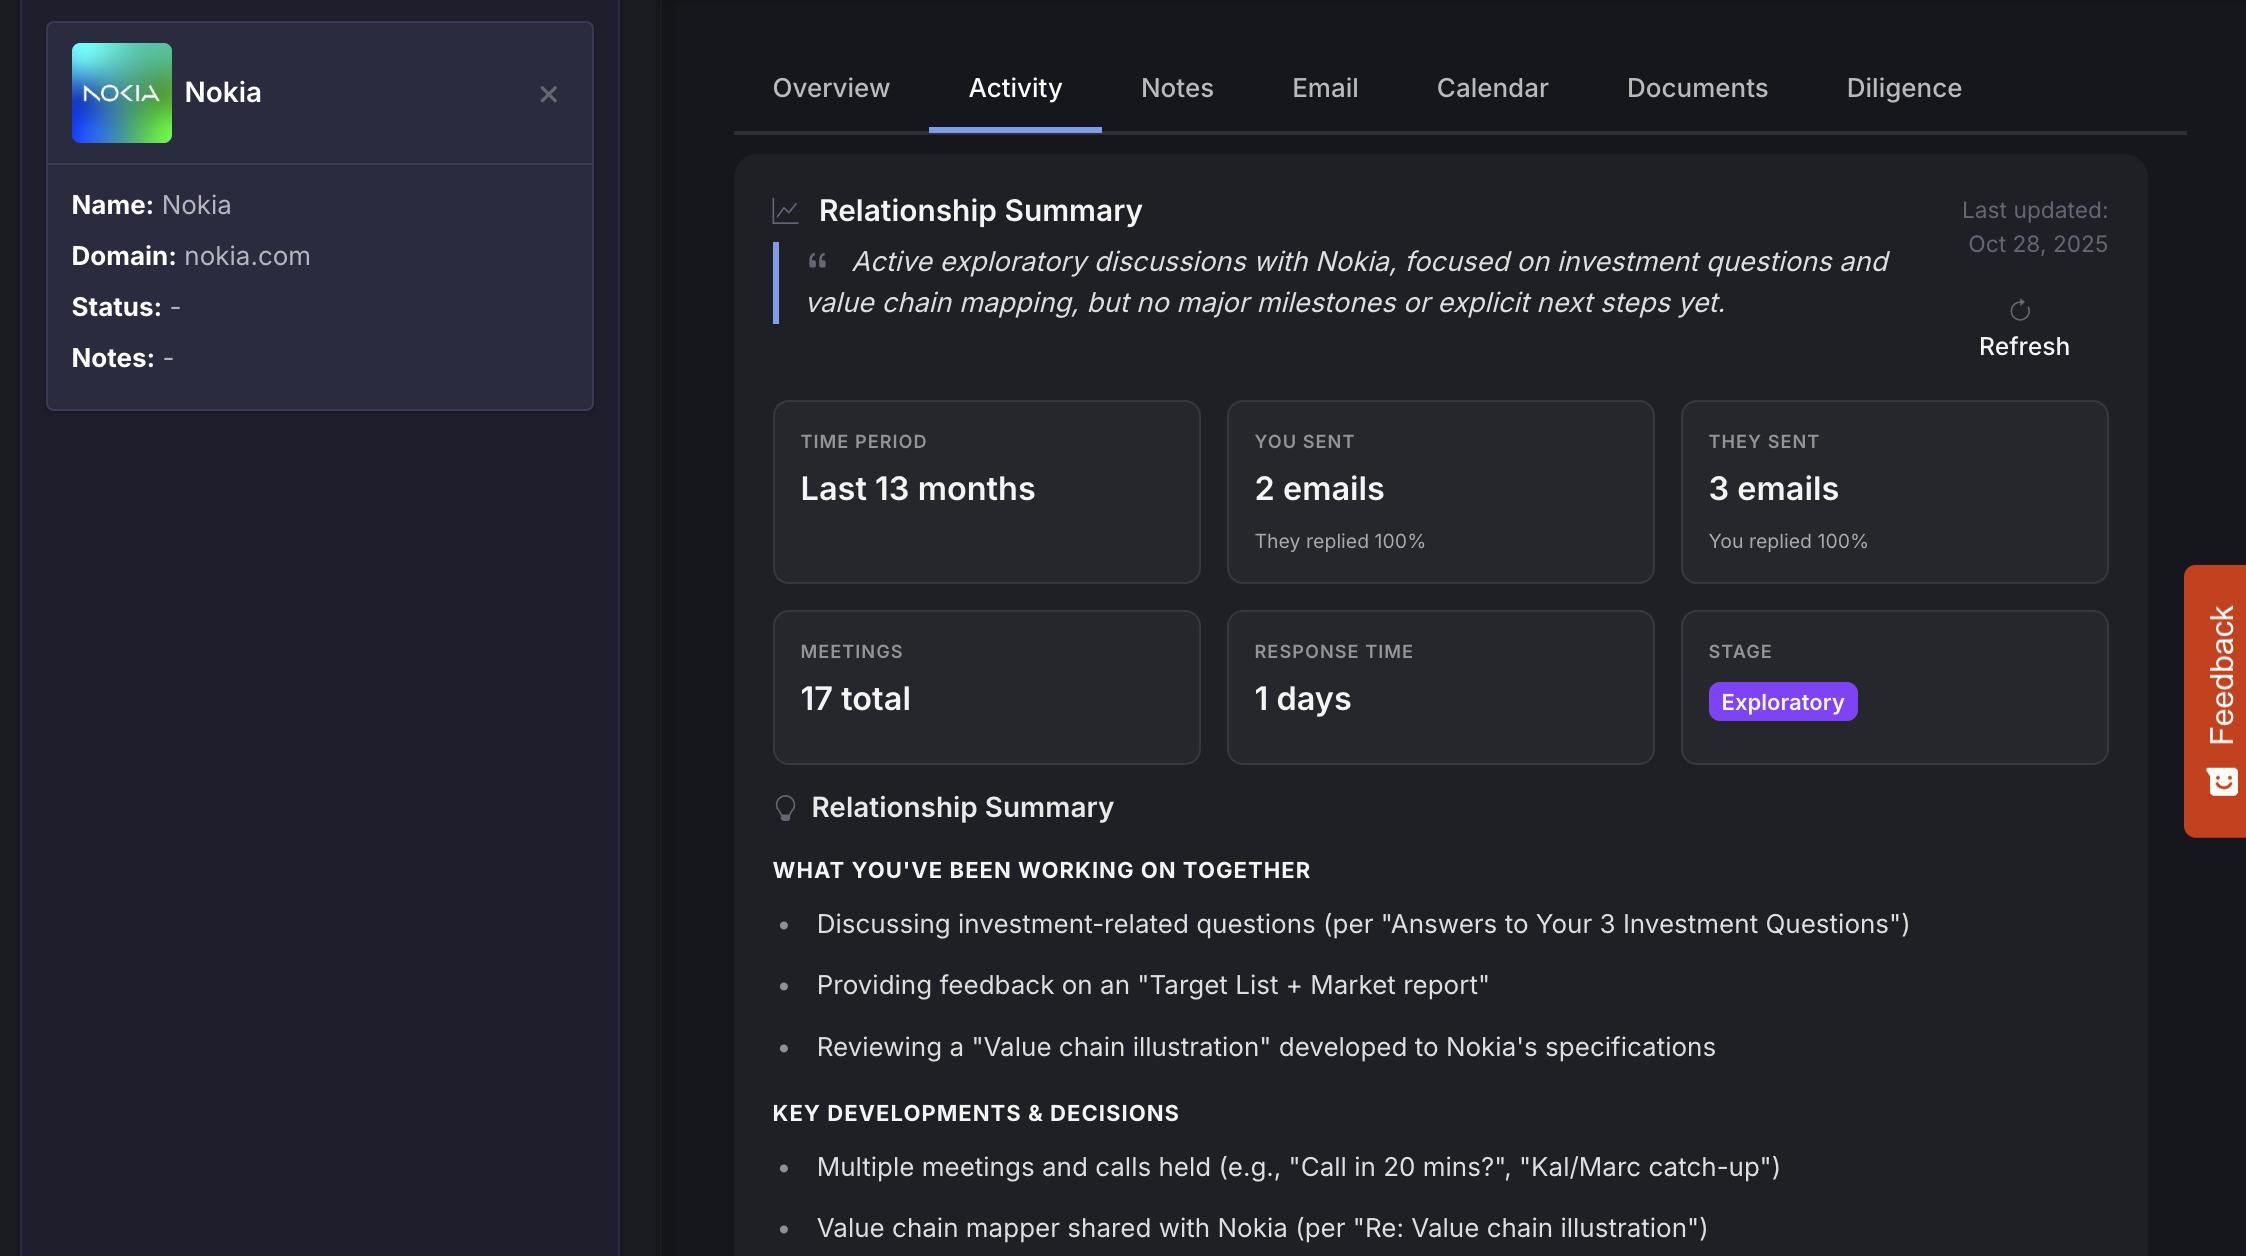Click the line-chart icon beside Relationship Summary
Image resolution: width=2246 pixels, height=1256 pixels.
tap(786, 210)
